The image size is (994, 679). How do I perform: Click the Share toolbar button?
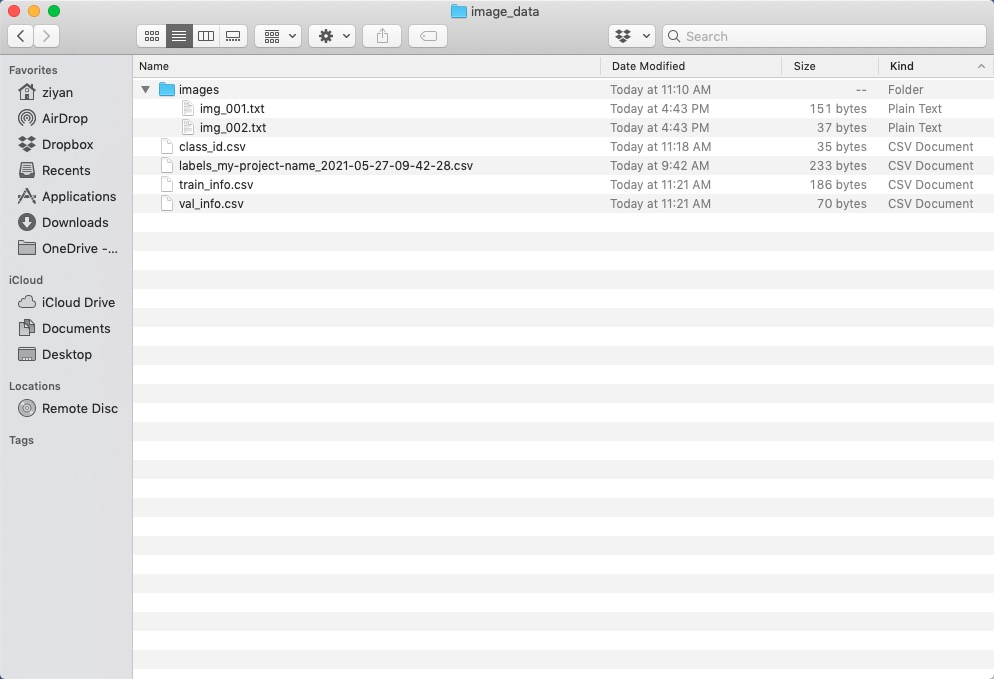pyautogui.click(x=382, y=36)
